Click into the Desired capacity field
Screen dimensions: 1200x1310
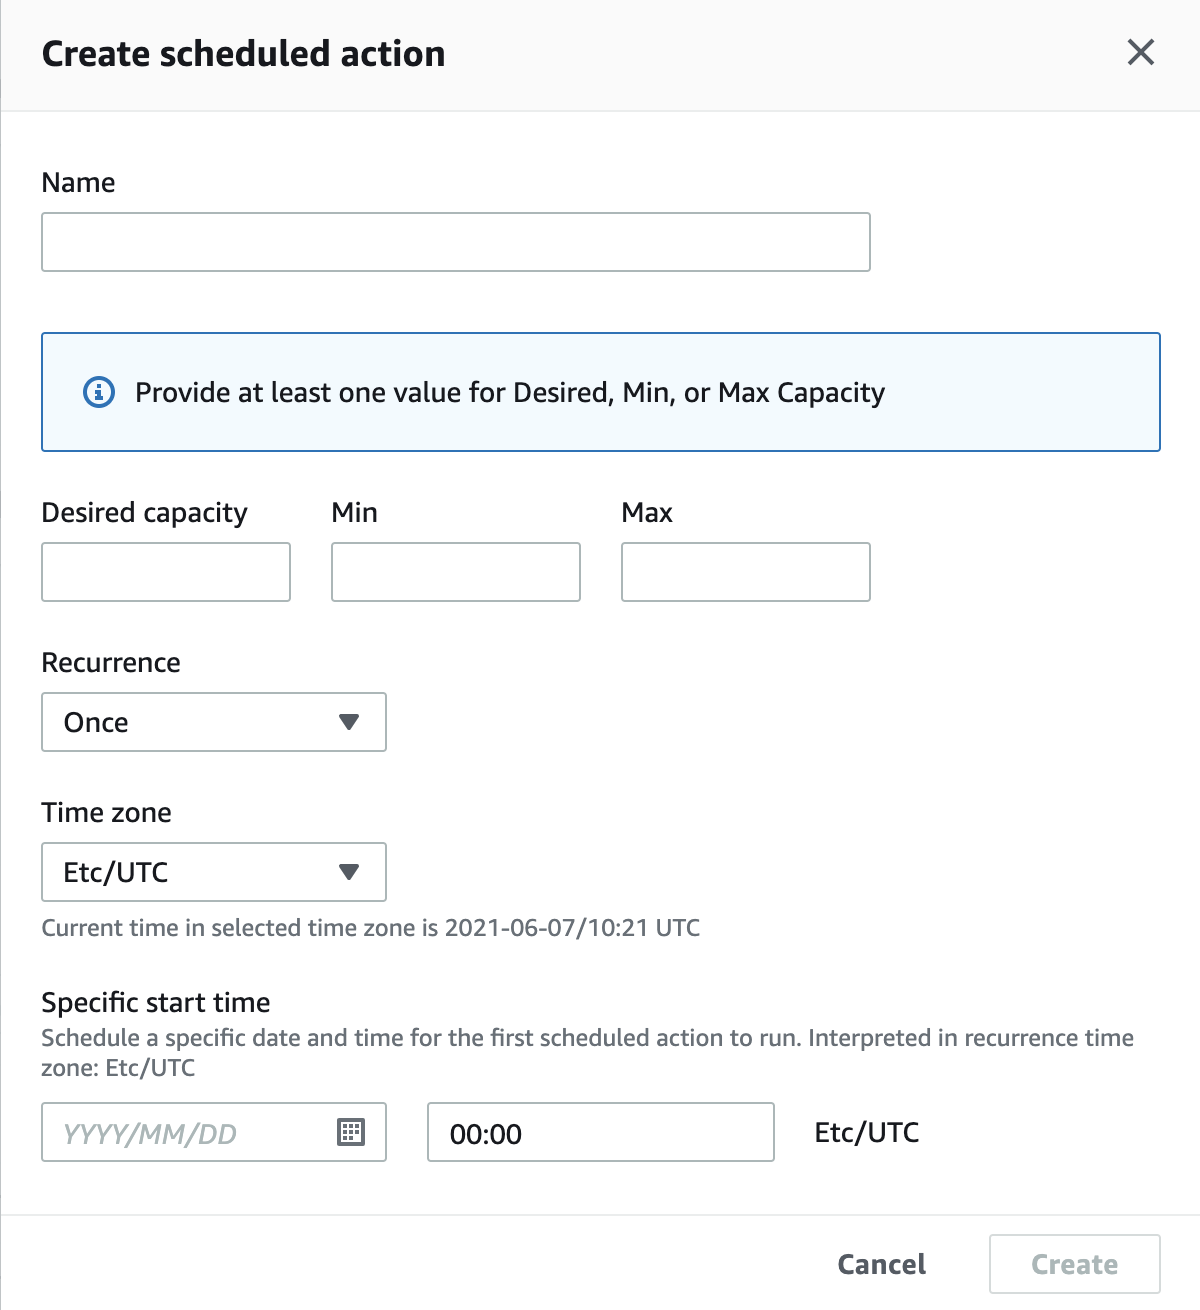click(166, 572)
